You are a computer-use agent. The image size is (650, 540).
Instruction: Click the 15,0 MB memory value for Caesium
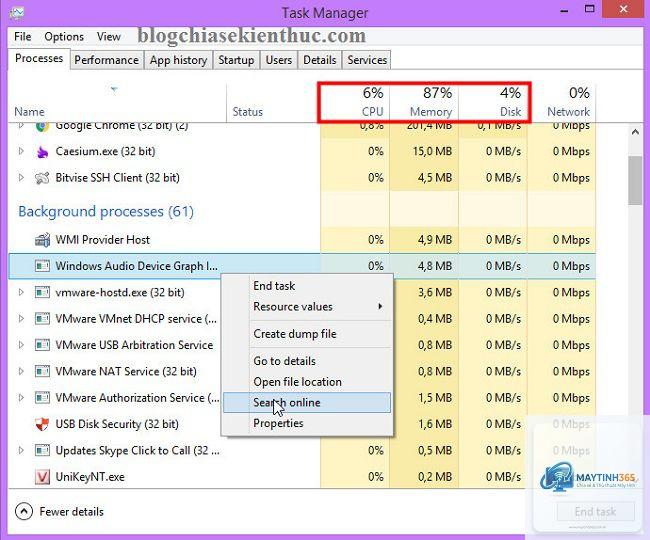click(432, 152)
